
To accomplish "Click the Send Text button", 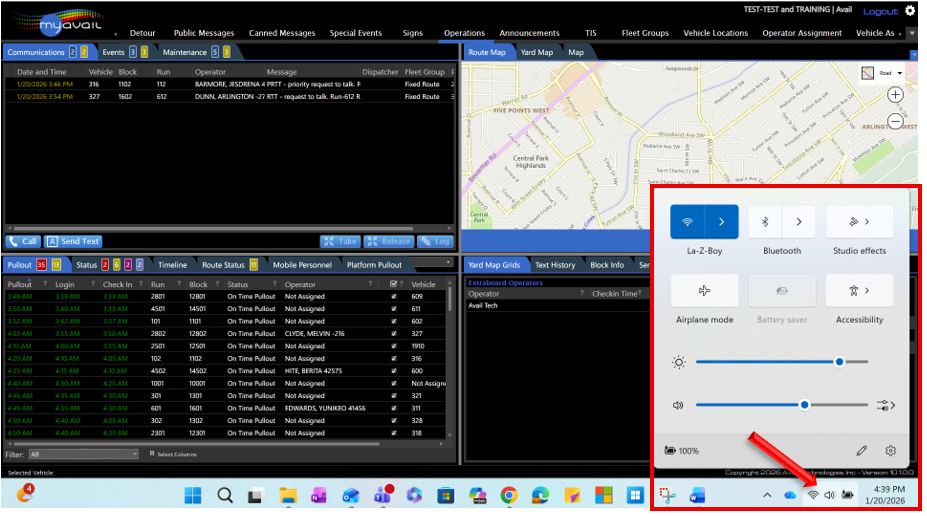I will [73, 241].
